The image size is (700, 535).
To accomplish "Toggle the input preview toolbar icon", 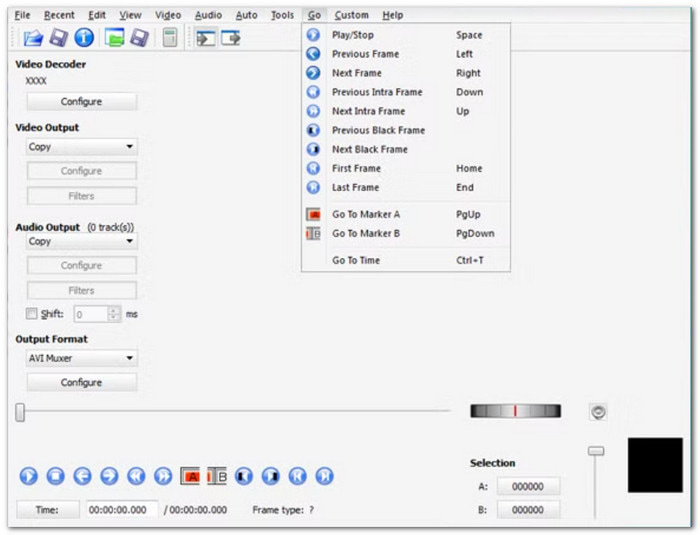I will (x=206, y=38).
